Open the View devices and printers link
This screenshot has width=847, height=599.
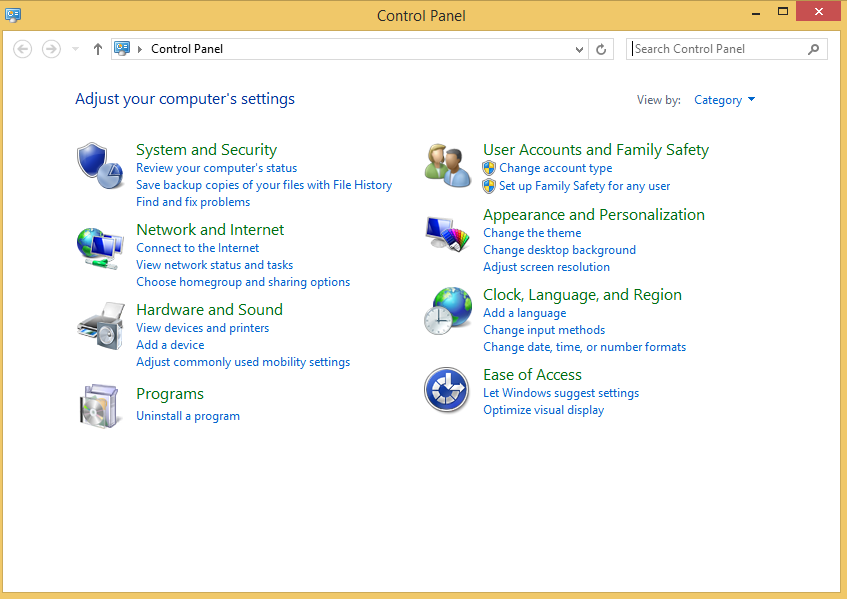point(202,328)
